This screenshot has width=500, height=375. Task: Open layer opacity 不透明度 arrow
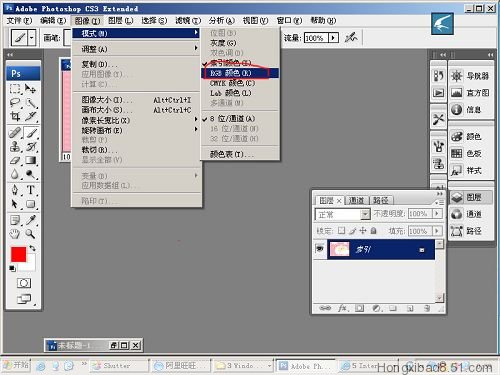click(x=437, y=213)
